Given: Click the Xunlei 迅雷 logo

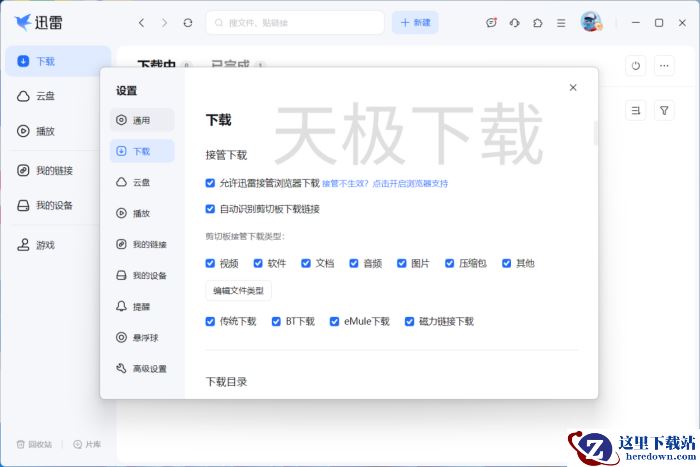Looking at the screenshot, I should [x=38, y=22].
